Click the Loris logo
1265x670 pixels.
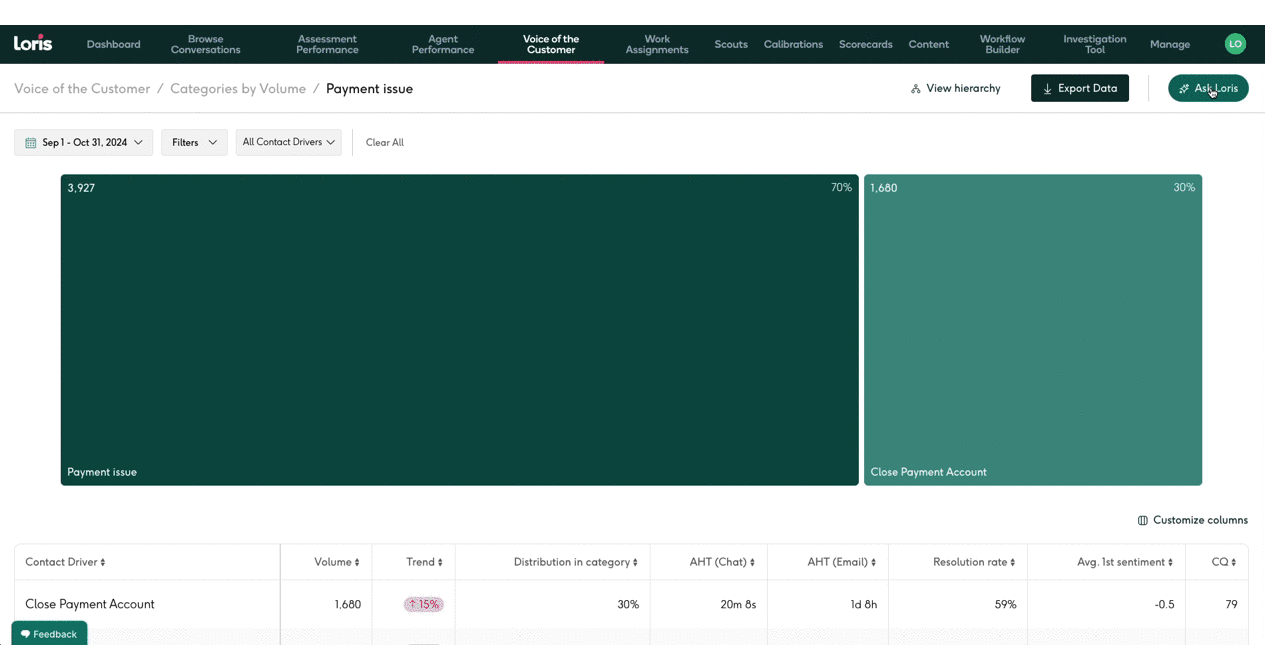click(x=33, y=44)
